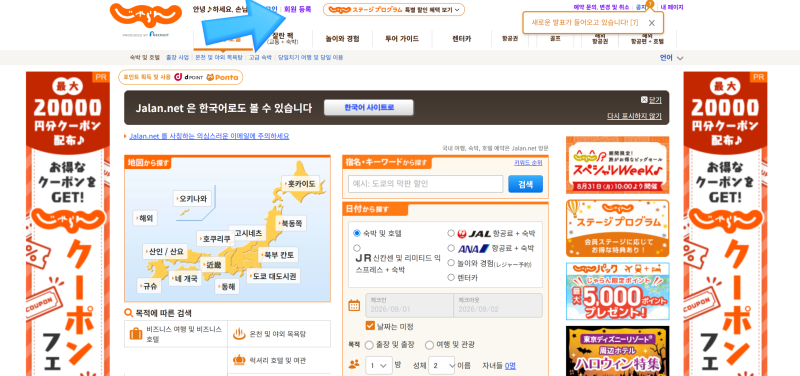Viewport: 800px width, 376px height.
Task: Click the 고급 숙박 sub-navigation link
Action: pyautogui.click(x=260, y=58)
